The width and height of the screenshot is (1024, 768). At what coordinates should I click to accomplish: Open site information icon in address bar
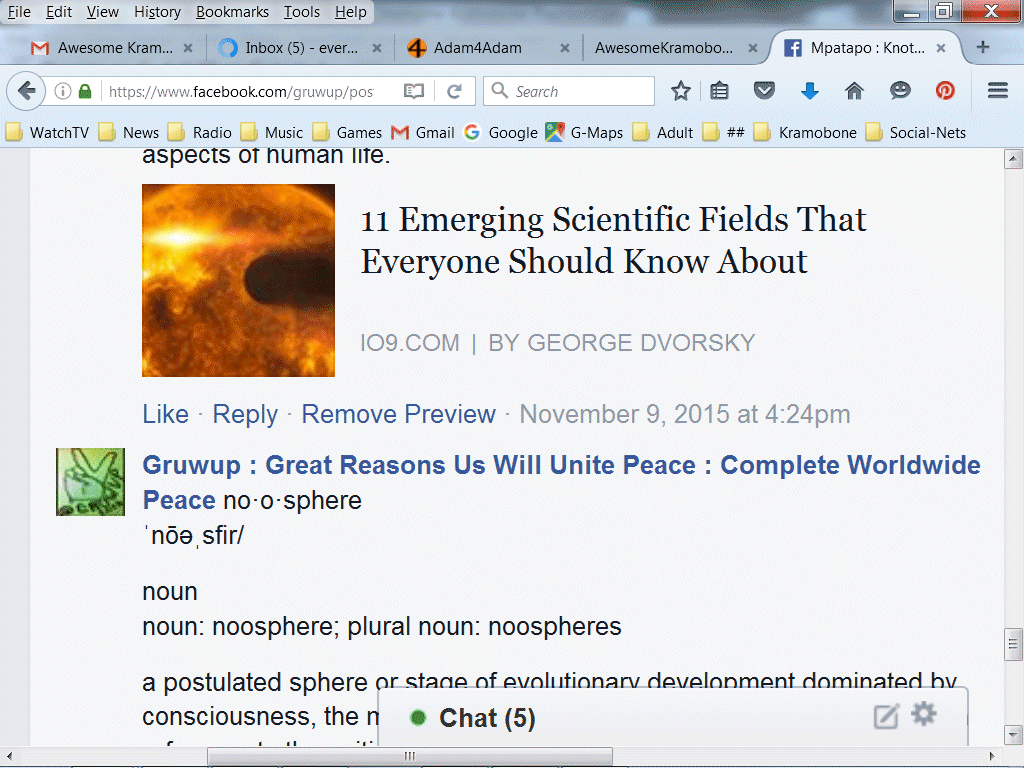(x=63, y=91)
